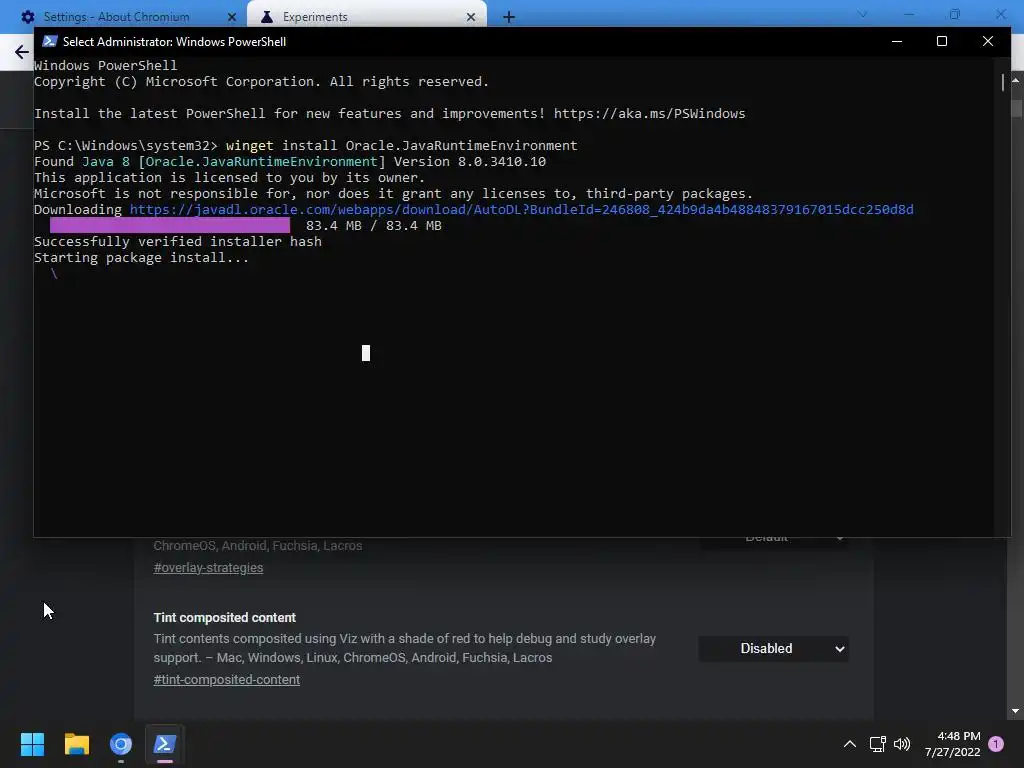The width and height of the screenshot is (1024, 768).
Task: Go back in Chromium browser
Action: point(22,52)
